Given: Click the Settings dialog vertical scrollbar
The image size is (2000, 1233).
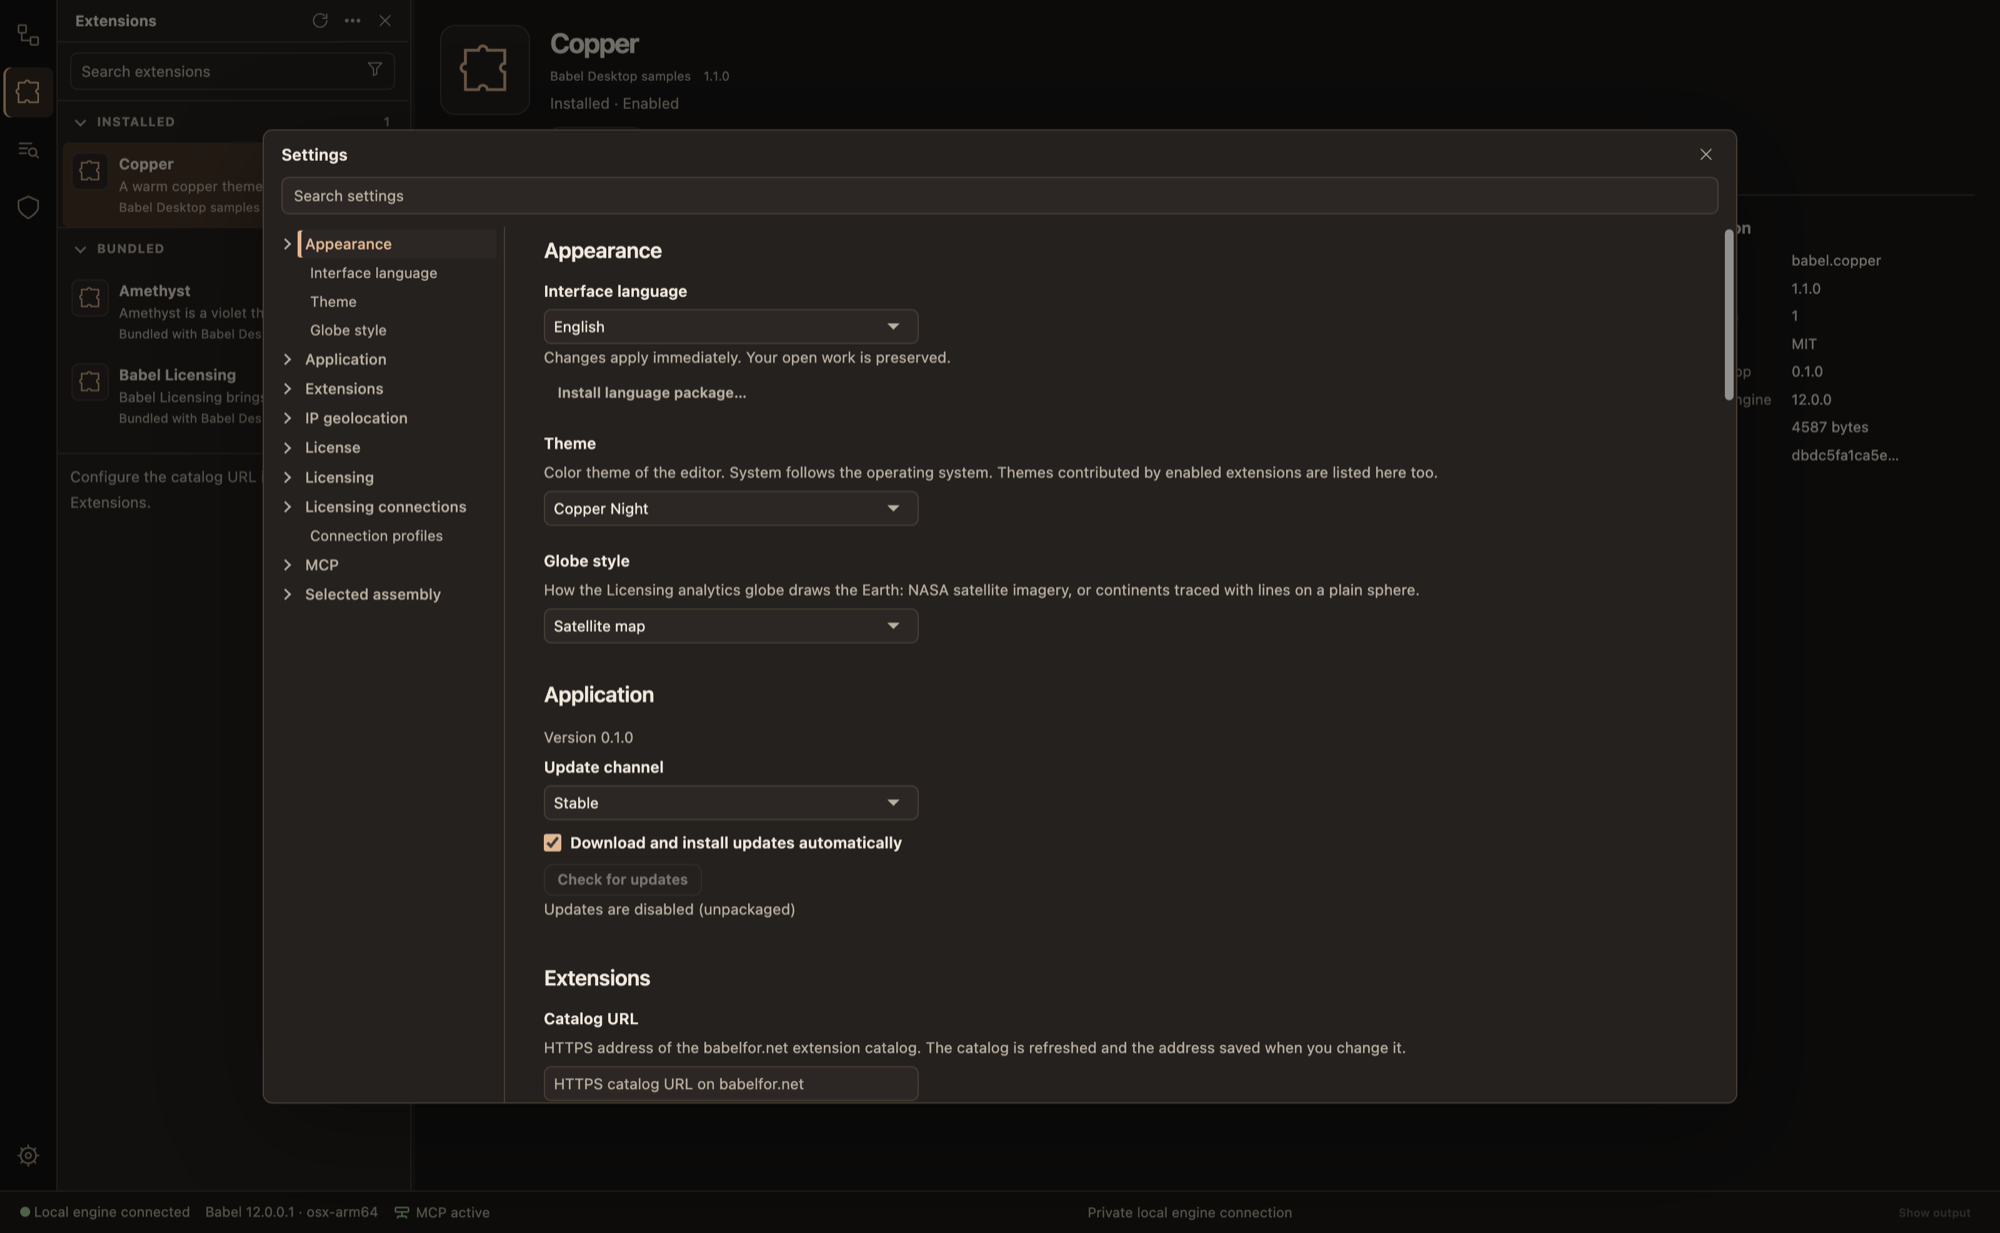Looking at the screenshot, I should click(x=1729, y=315).
